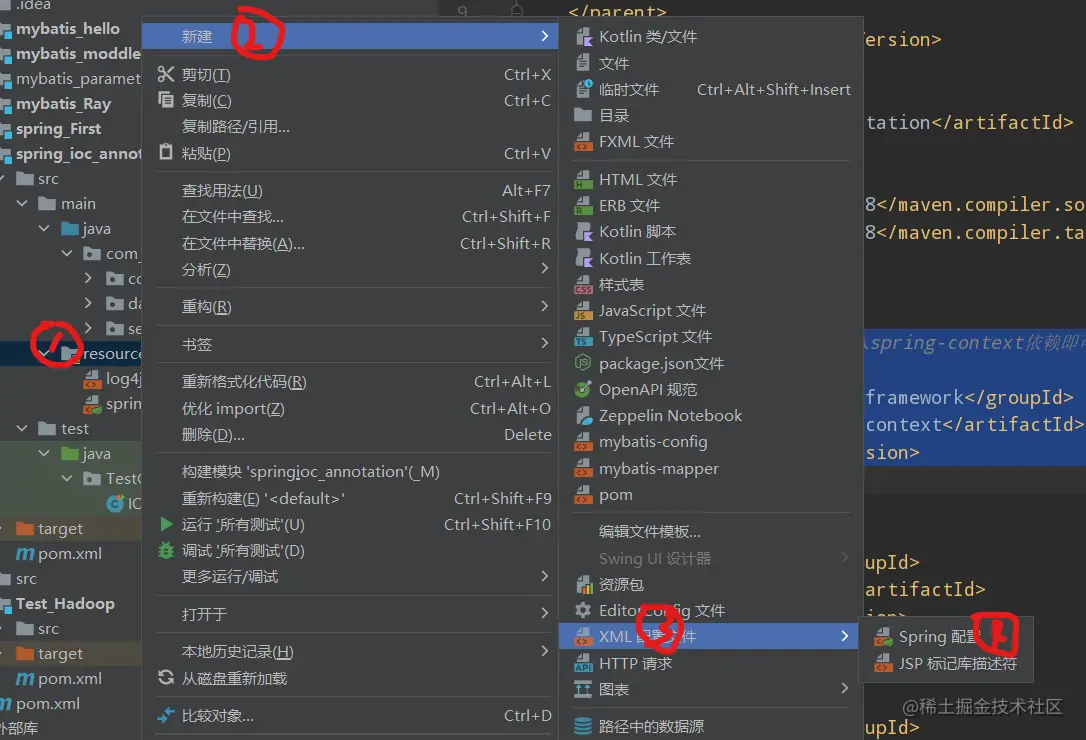Image resolution: width=1086 pixels, height=740 pixels.
Task: Click the FXML 文件 icon
Action: 584,141
